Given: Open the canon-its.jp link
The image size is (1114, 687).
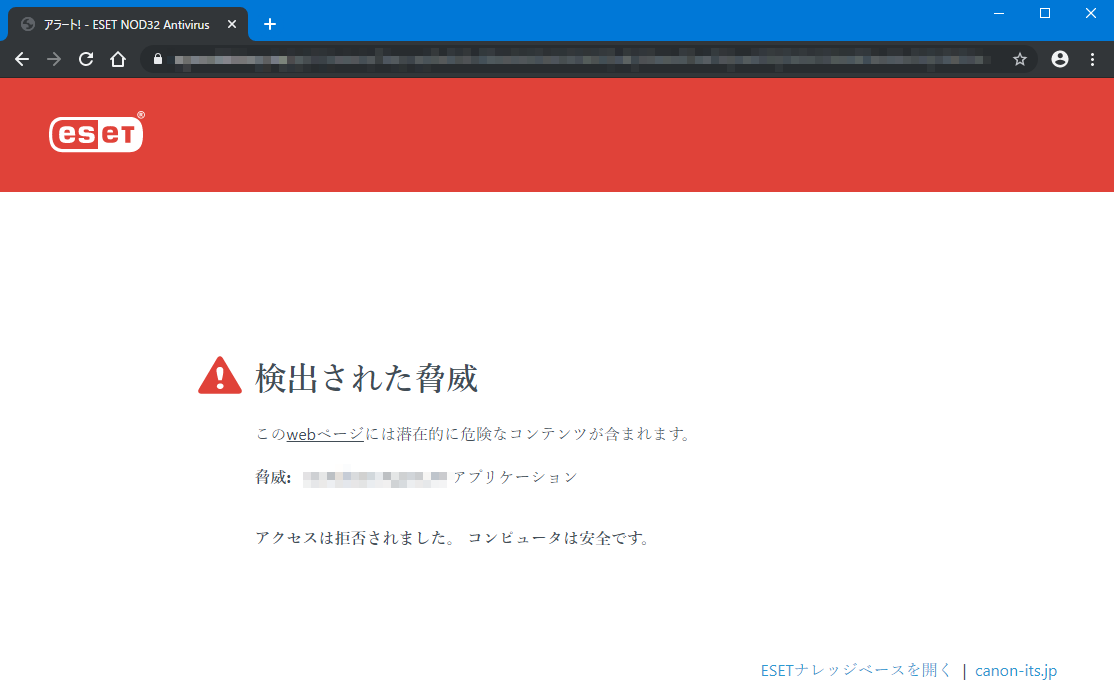Looking at the screenshot, I should point(1015,671).
